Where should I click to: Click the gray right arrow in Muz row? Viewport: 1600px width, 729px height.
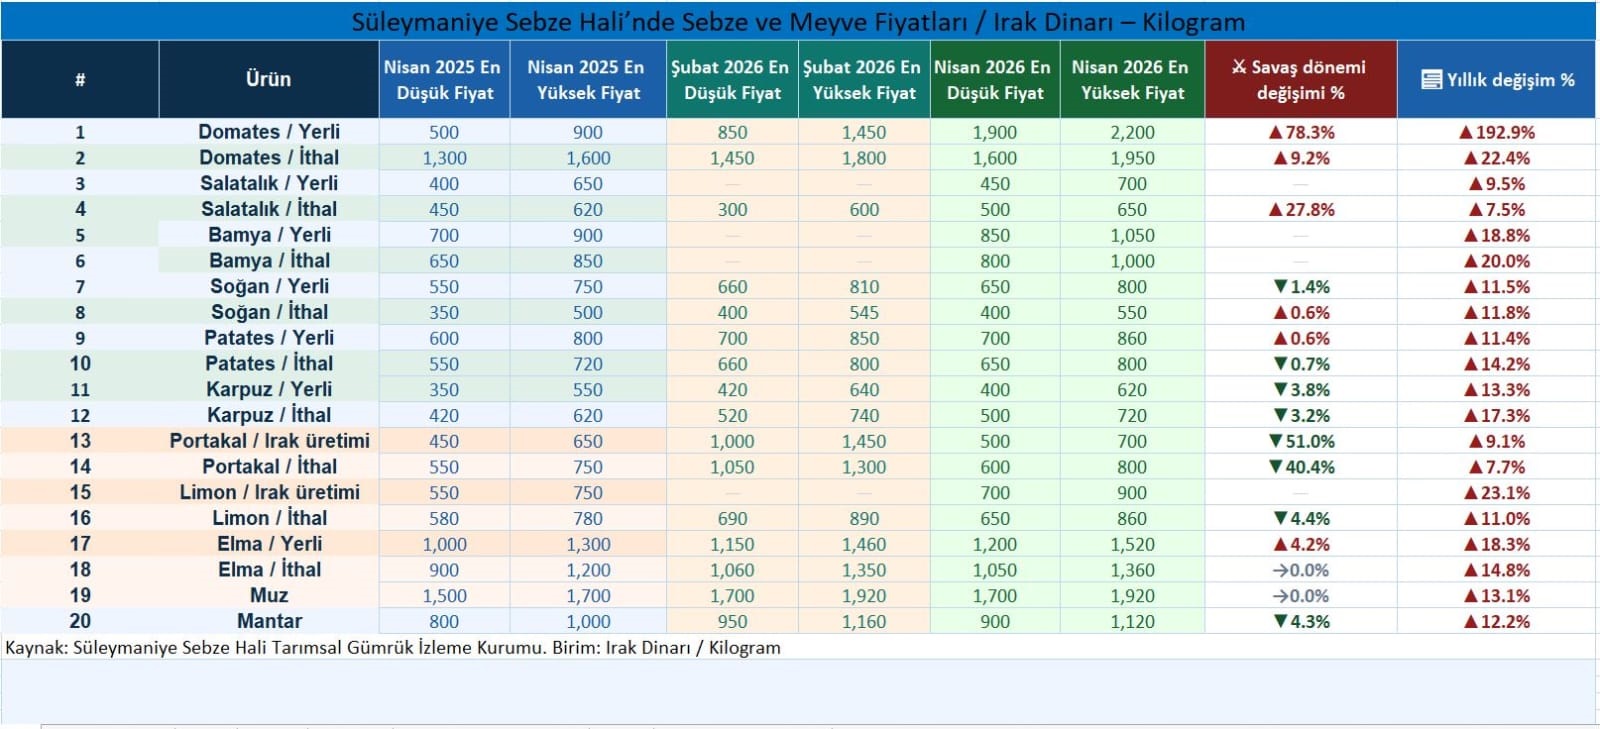pos(1279,596)
